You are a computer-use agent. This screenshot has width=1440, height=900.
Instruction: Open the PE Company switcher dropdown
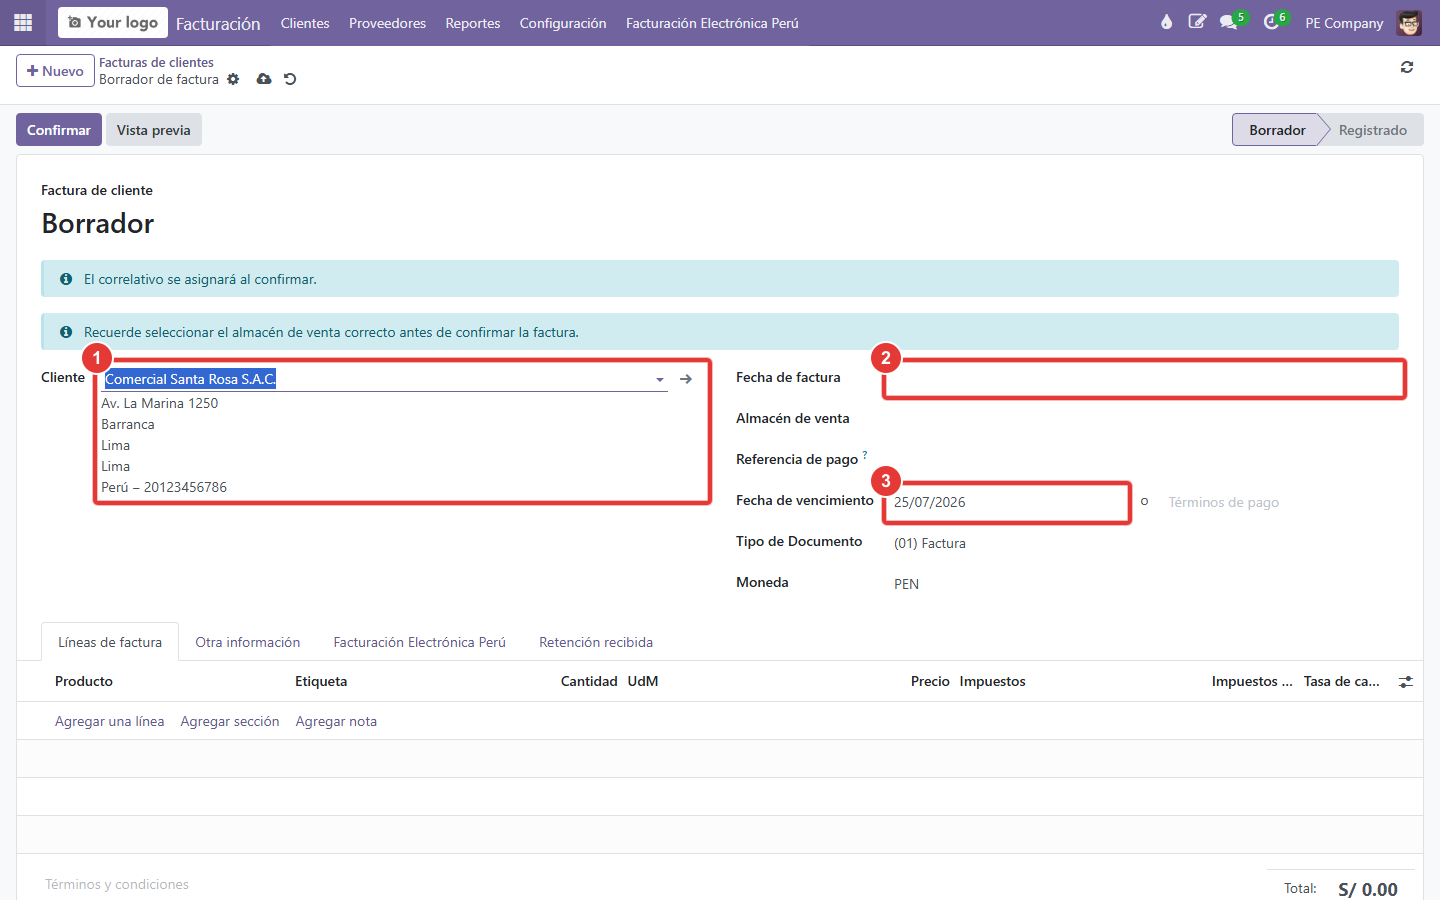coord(1344,23)
